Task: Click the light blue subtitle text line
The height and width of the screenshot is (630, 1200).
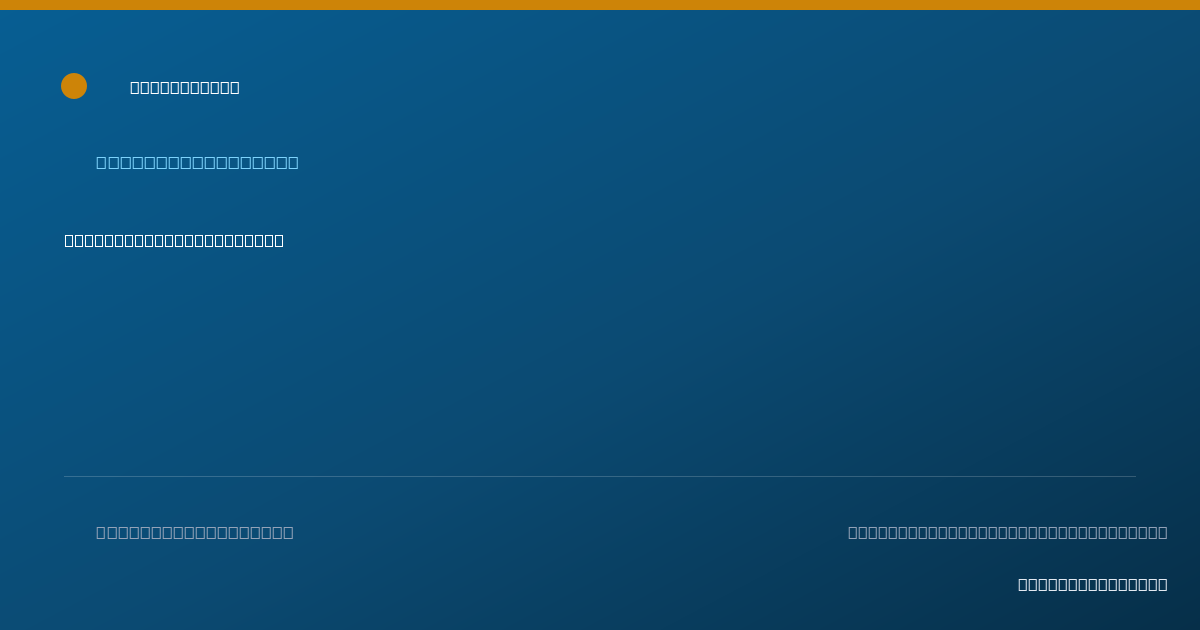Action: [x=197, y=162]
